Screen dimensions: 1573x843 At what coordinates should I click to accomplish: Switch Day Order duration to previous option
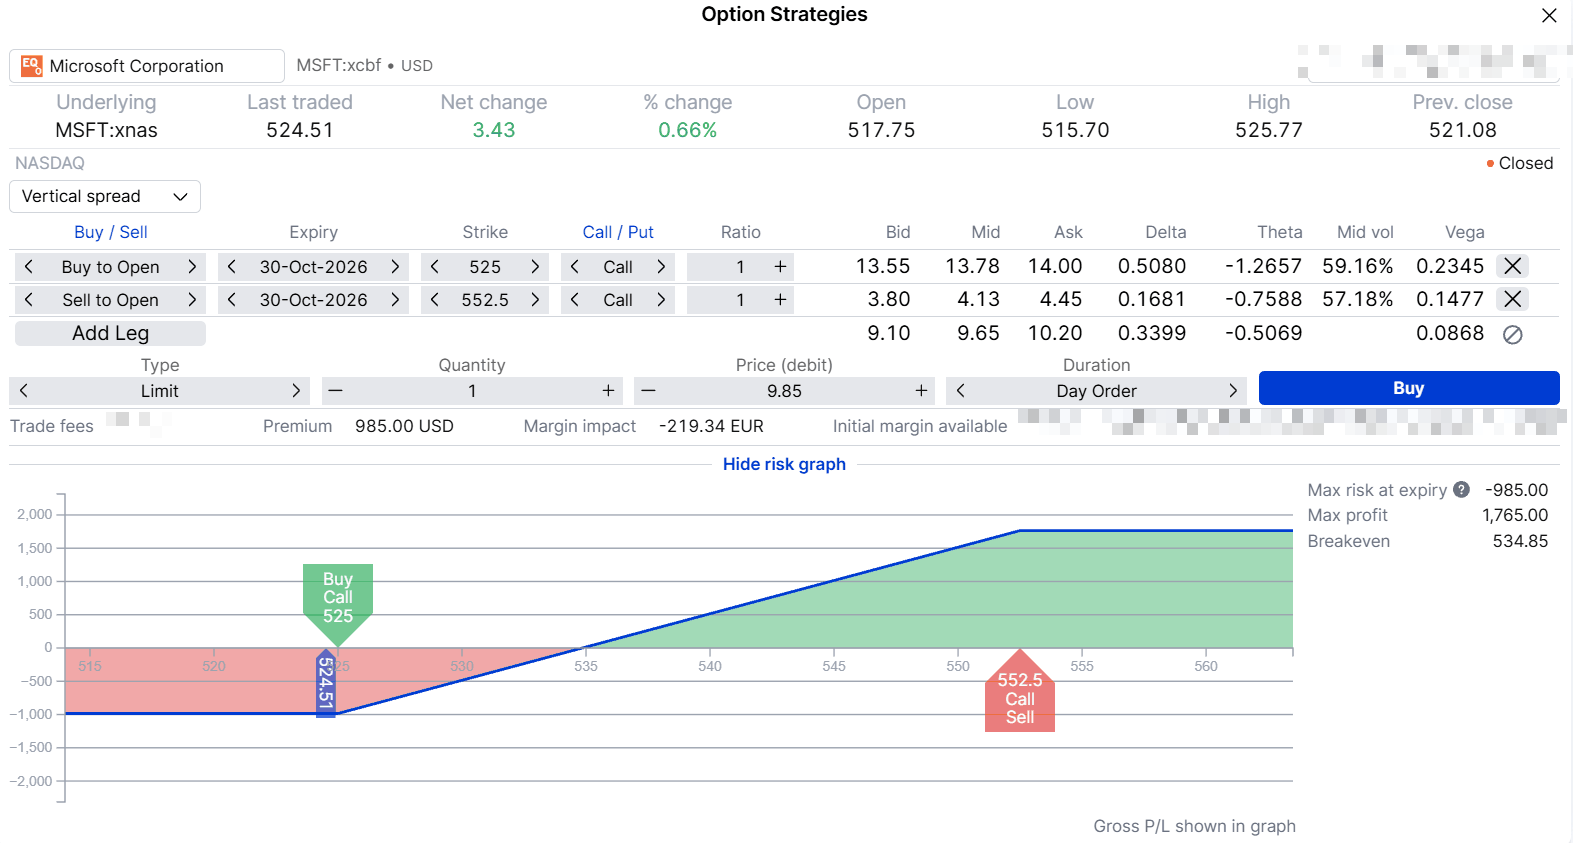click(x=961, y=391)
